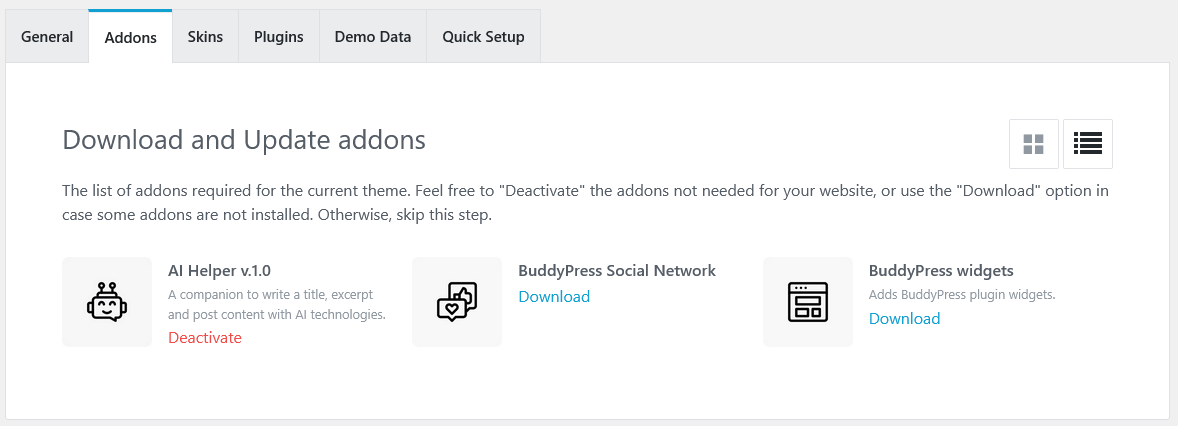Viewport: 1178px width, 426px height.
Task: Open the General tab
Action: click(x=47, y=36)
